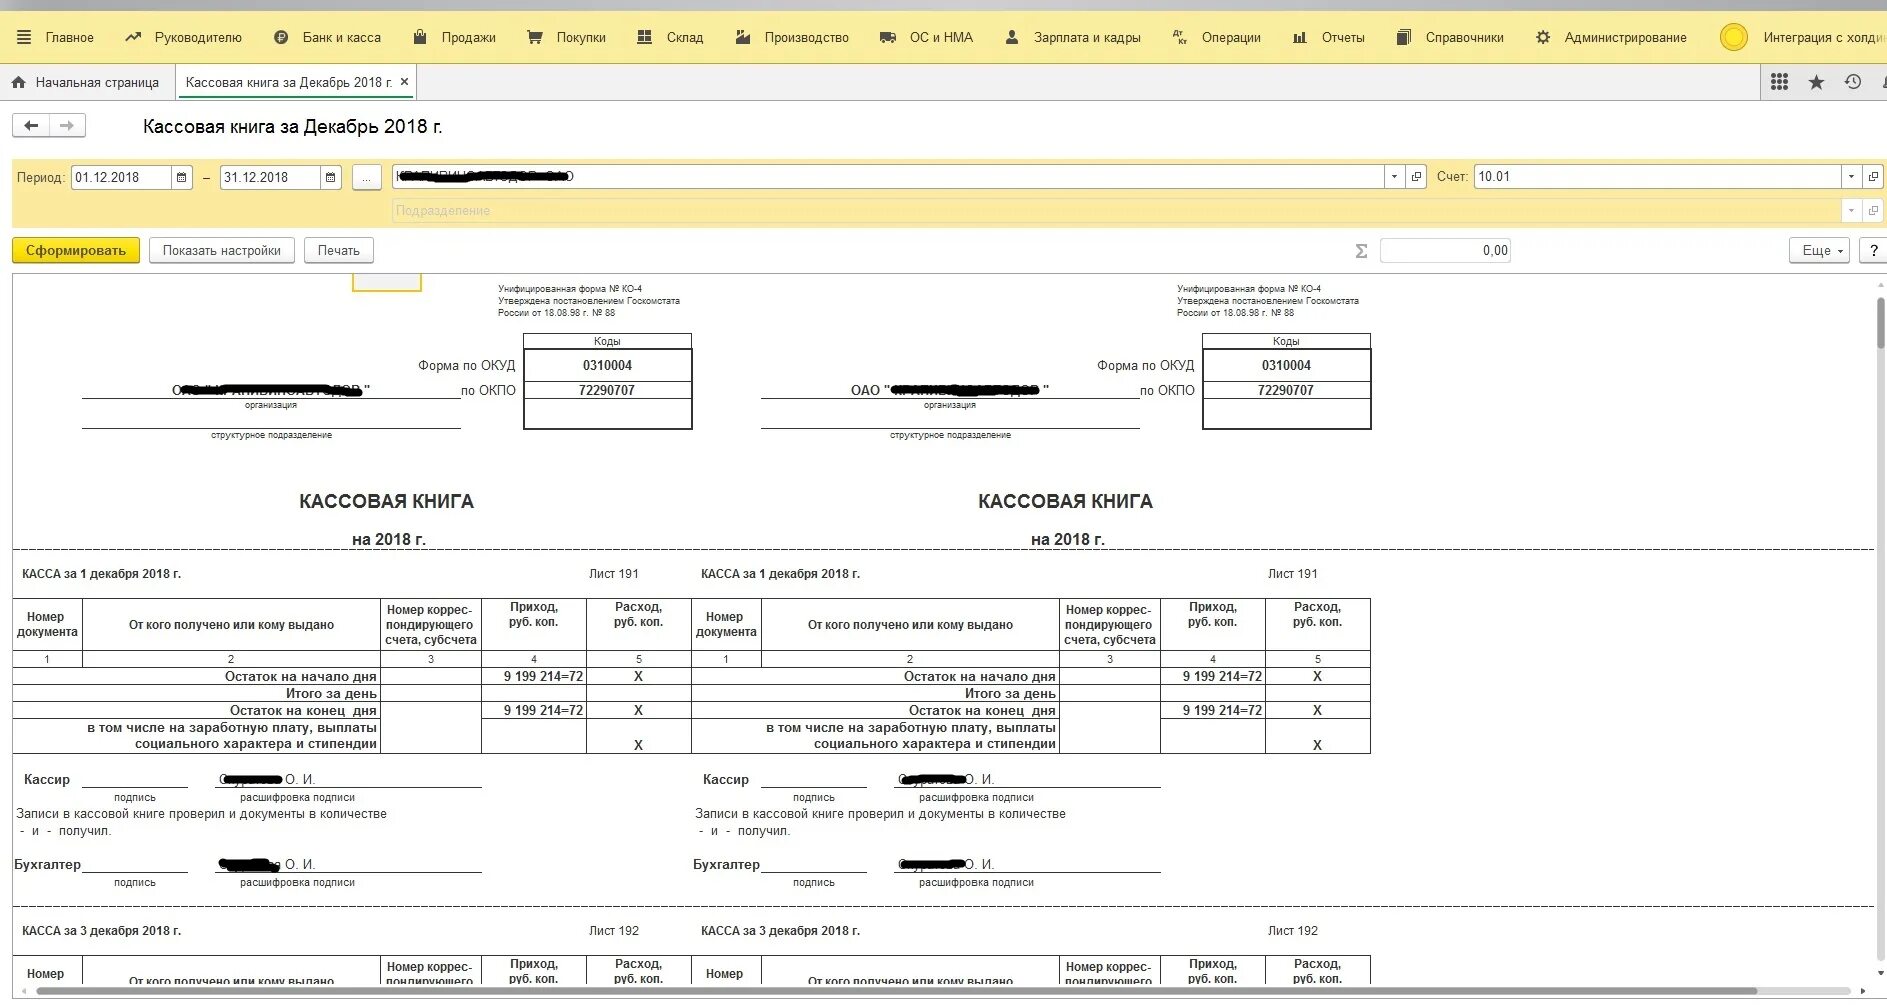Open the organization record via open icon

point(1416,177)
